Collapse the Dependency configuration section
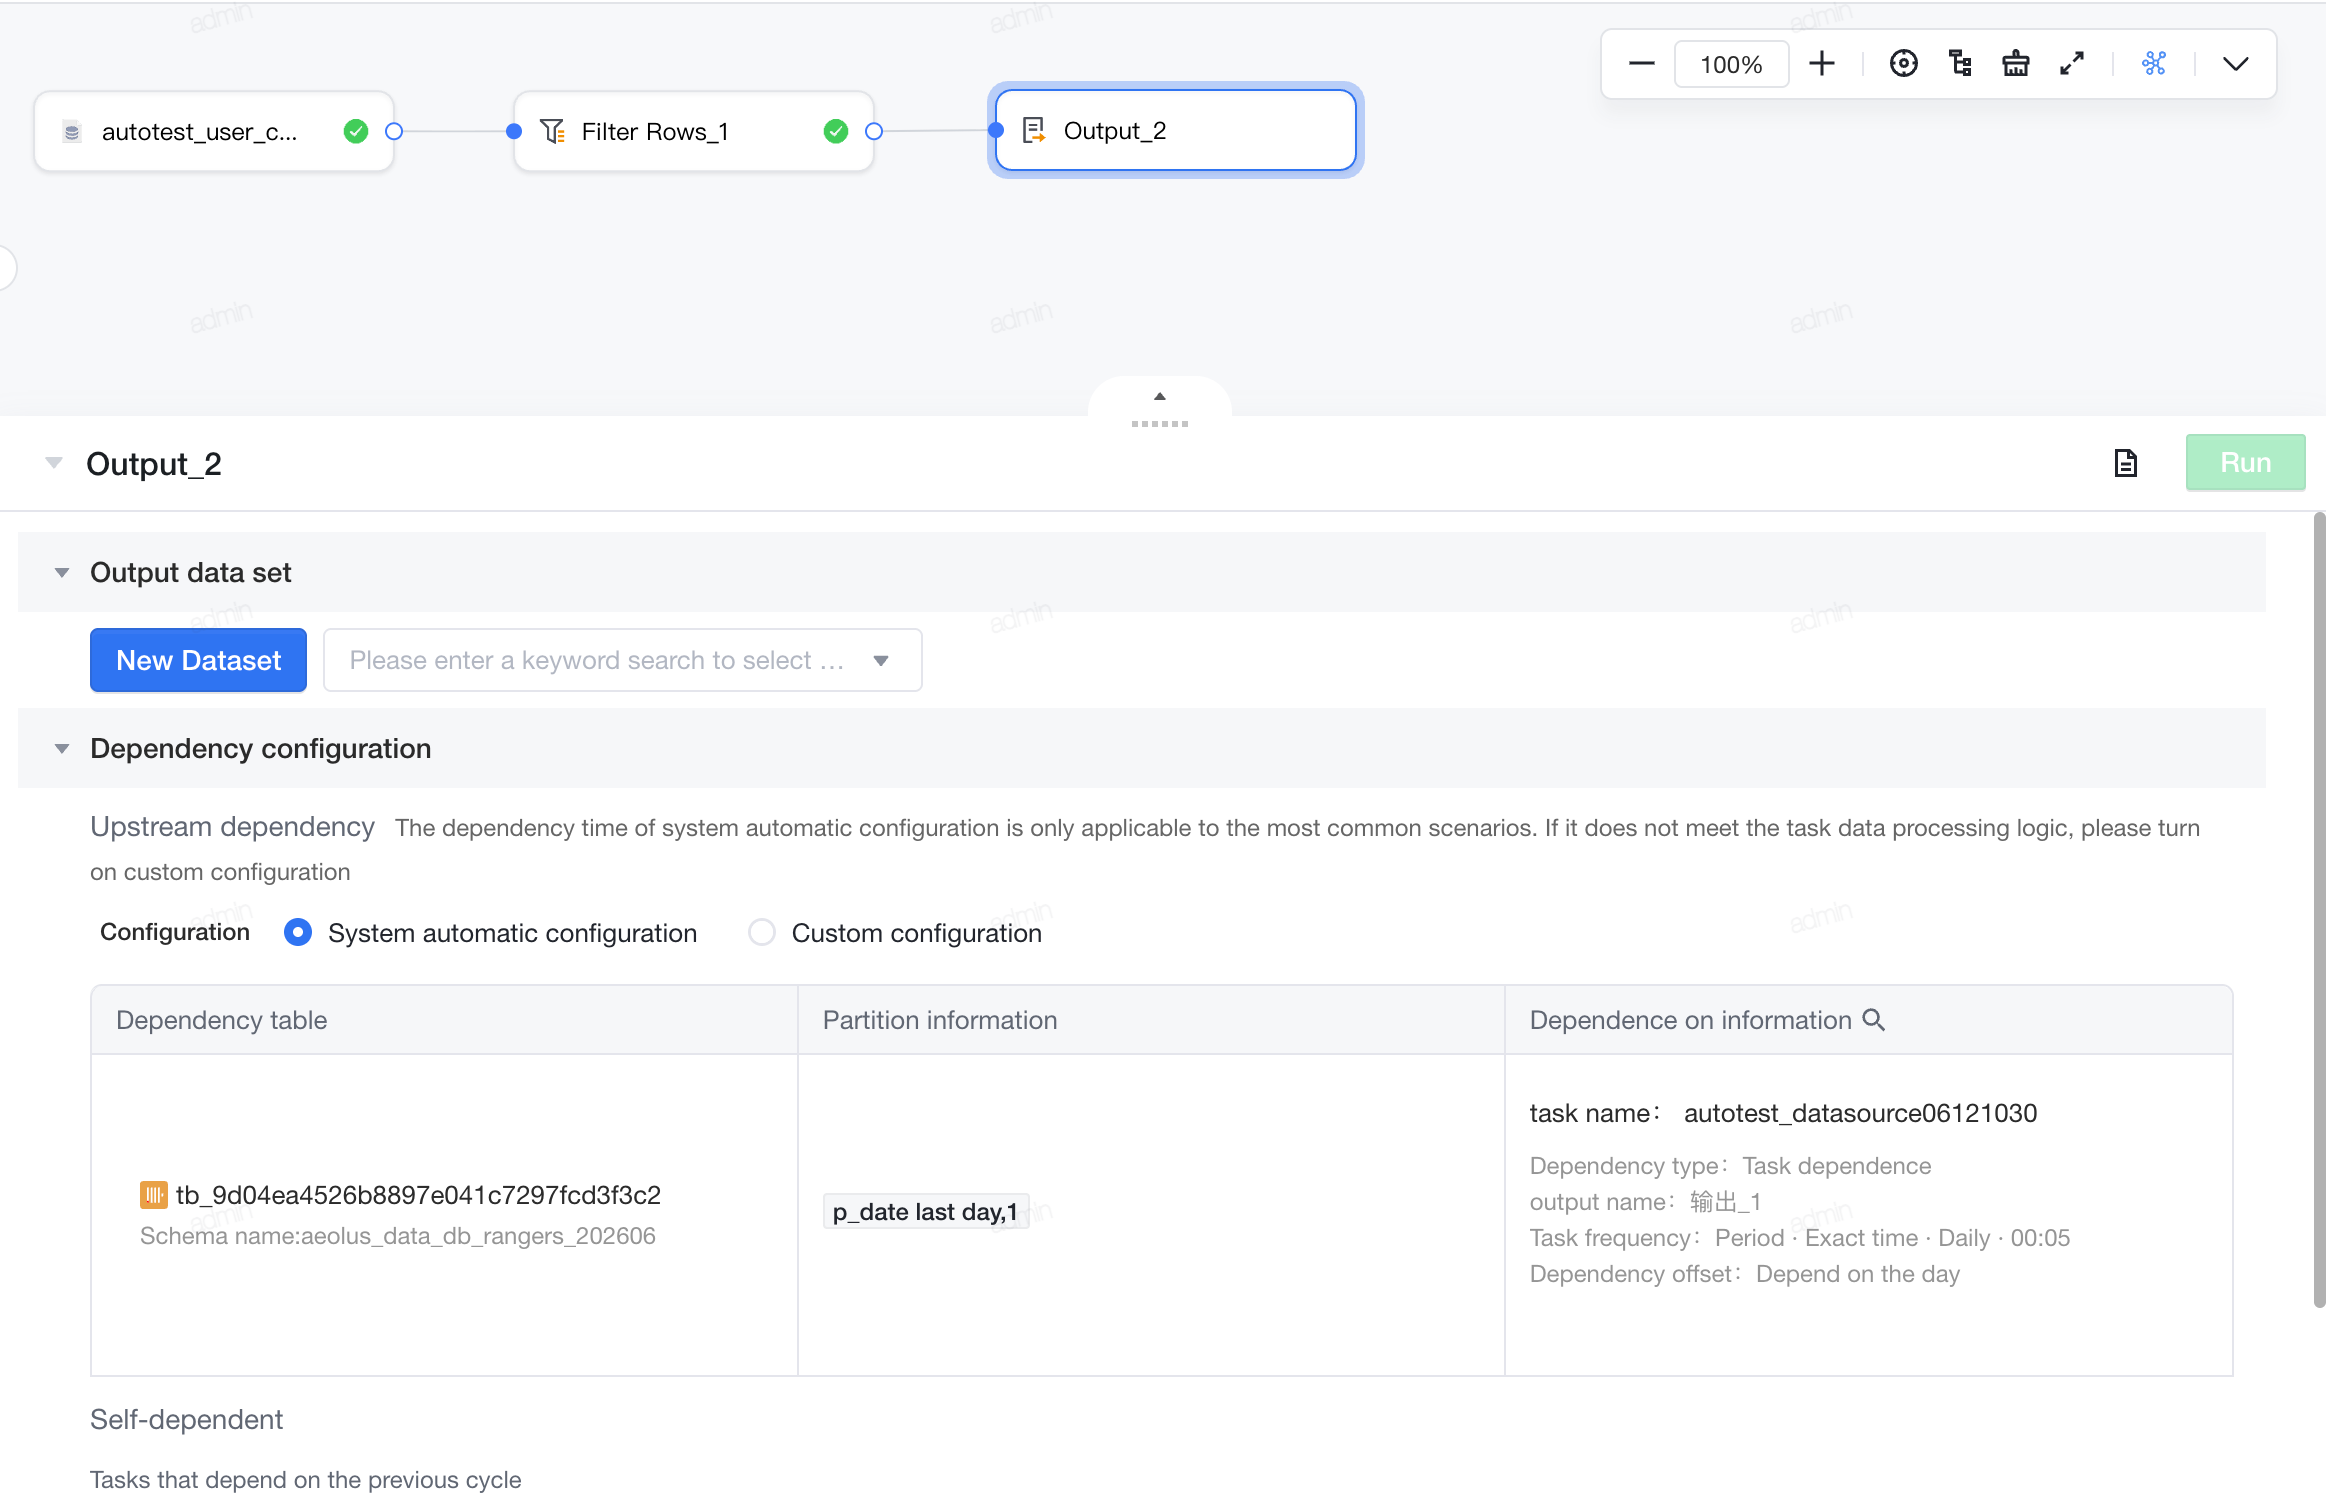The image size is (2326, 1500). click(62, 749)
